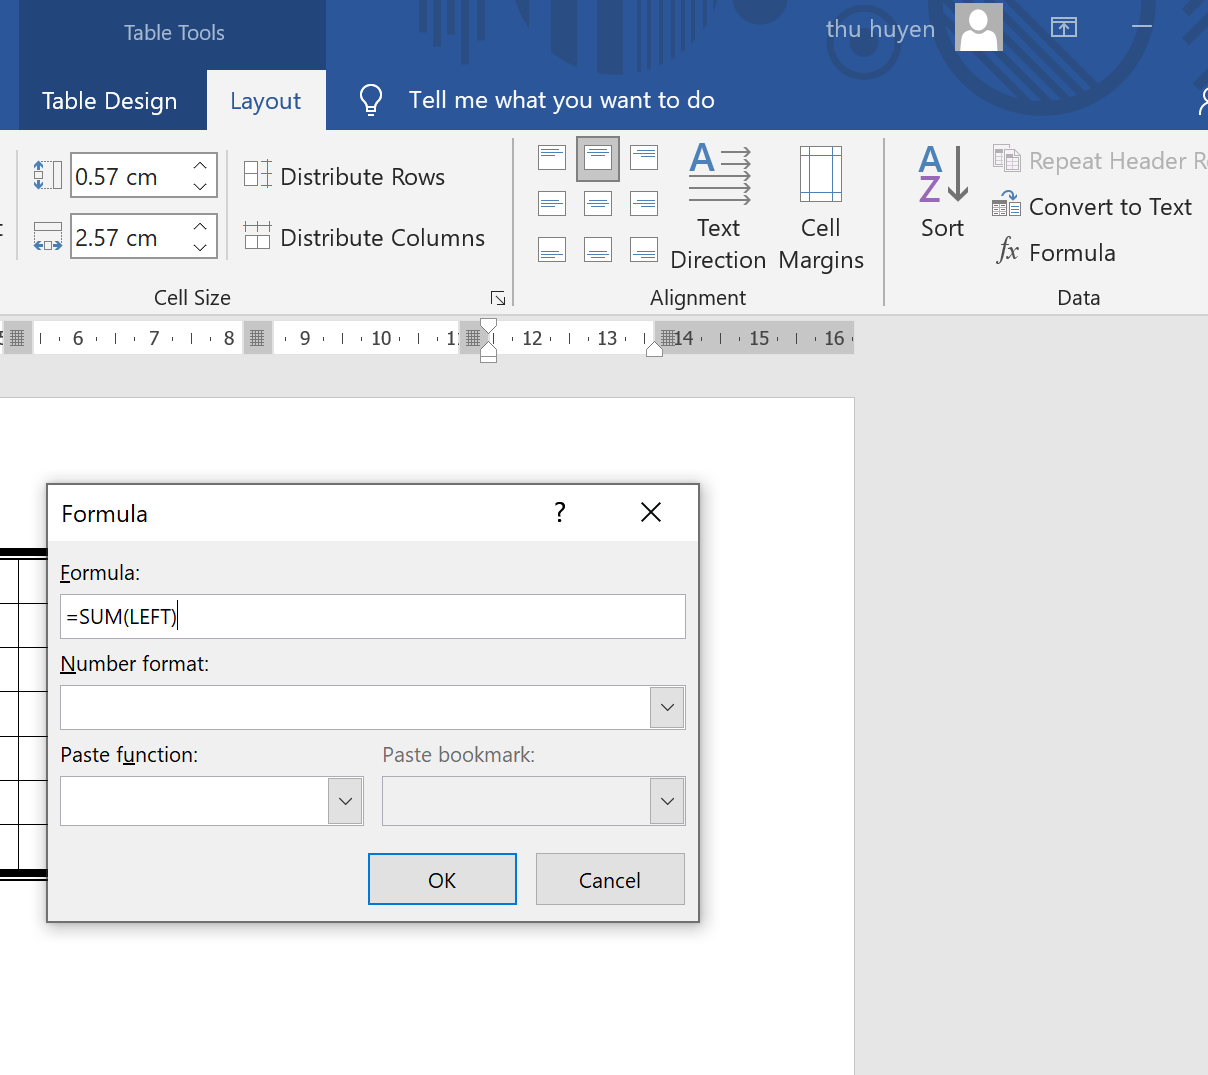Select the Layout tab
The image size is (1208, 1075).
pyautogui.click(x=266, y=100)
